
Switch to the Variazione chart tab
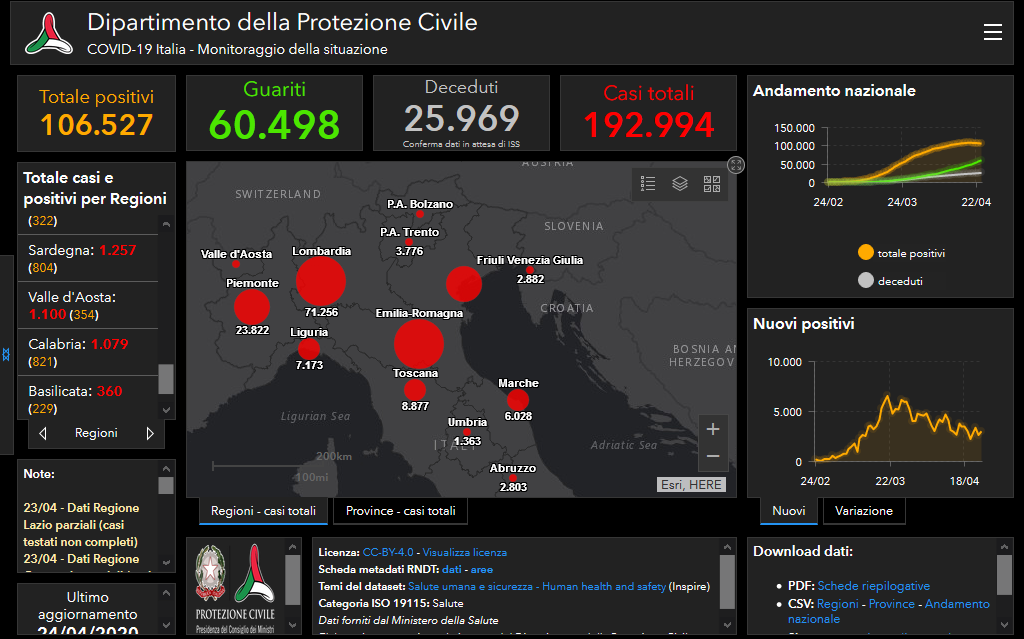pyautogui.click(x=864, y=511)
